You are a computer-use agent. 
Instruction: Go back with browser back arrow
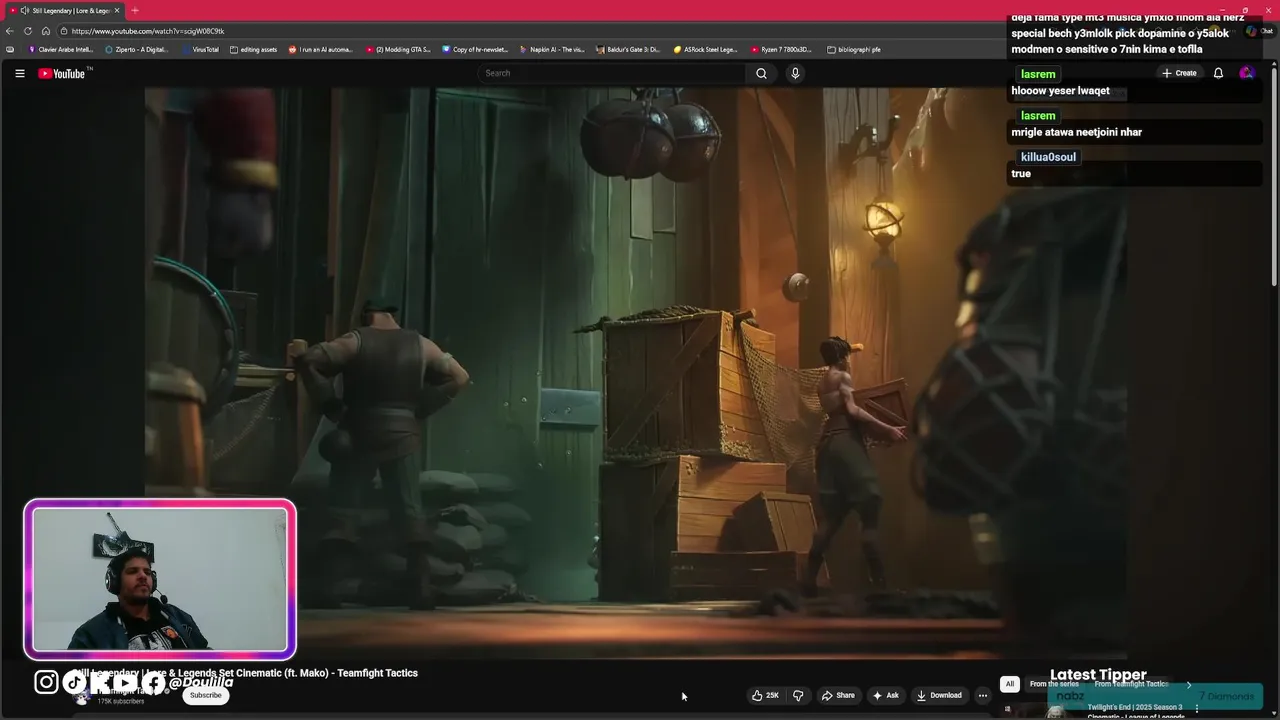pos(10,31)
